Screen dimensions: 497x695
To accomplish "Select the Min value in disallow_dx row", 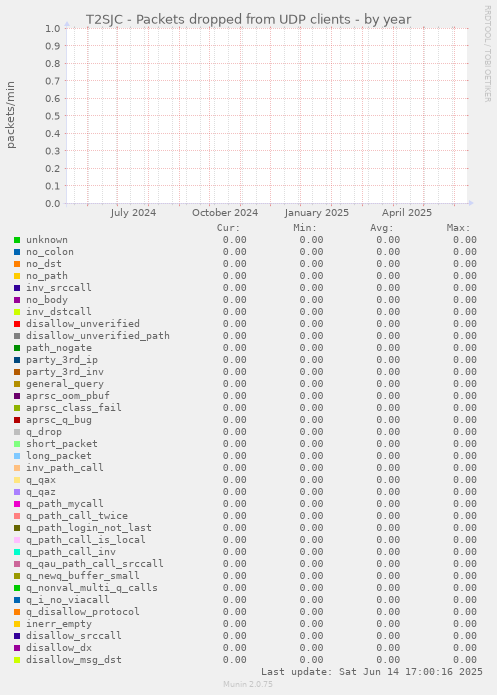I will coord(311,648).
